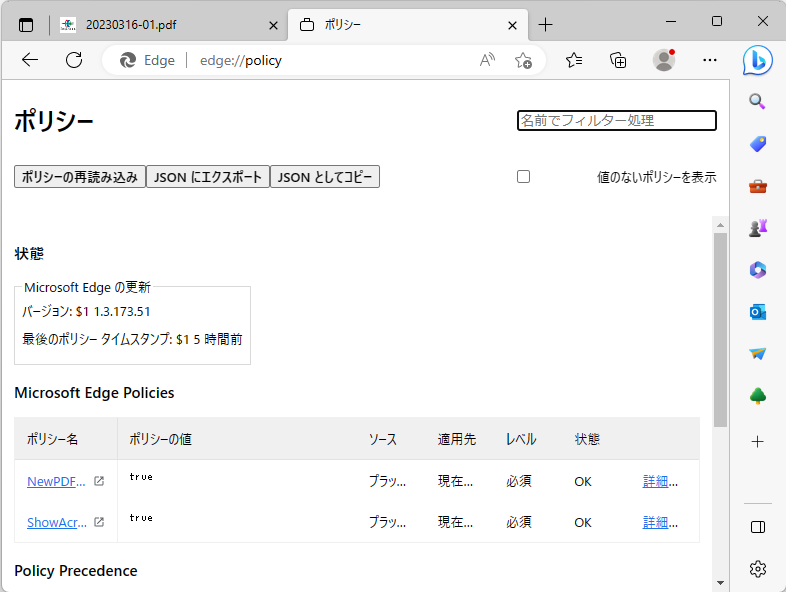Image resolution: width=786 pixels, height=592 pixels.
Task: Click the edge://policy address bar
Action: [326, 60]
